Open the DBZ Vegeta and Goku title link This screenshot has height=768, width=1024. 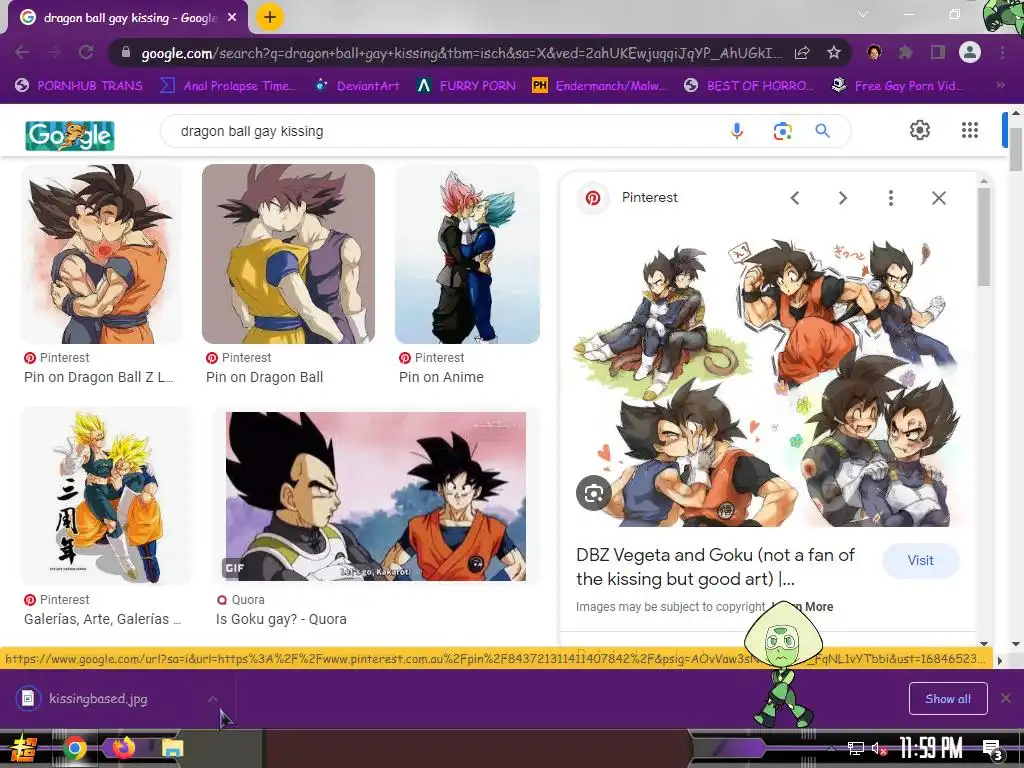(715, 567)
